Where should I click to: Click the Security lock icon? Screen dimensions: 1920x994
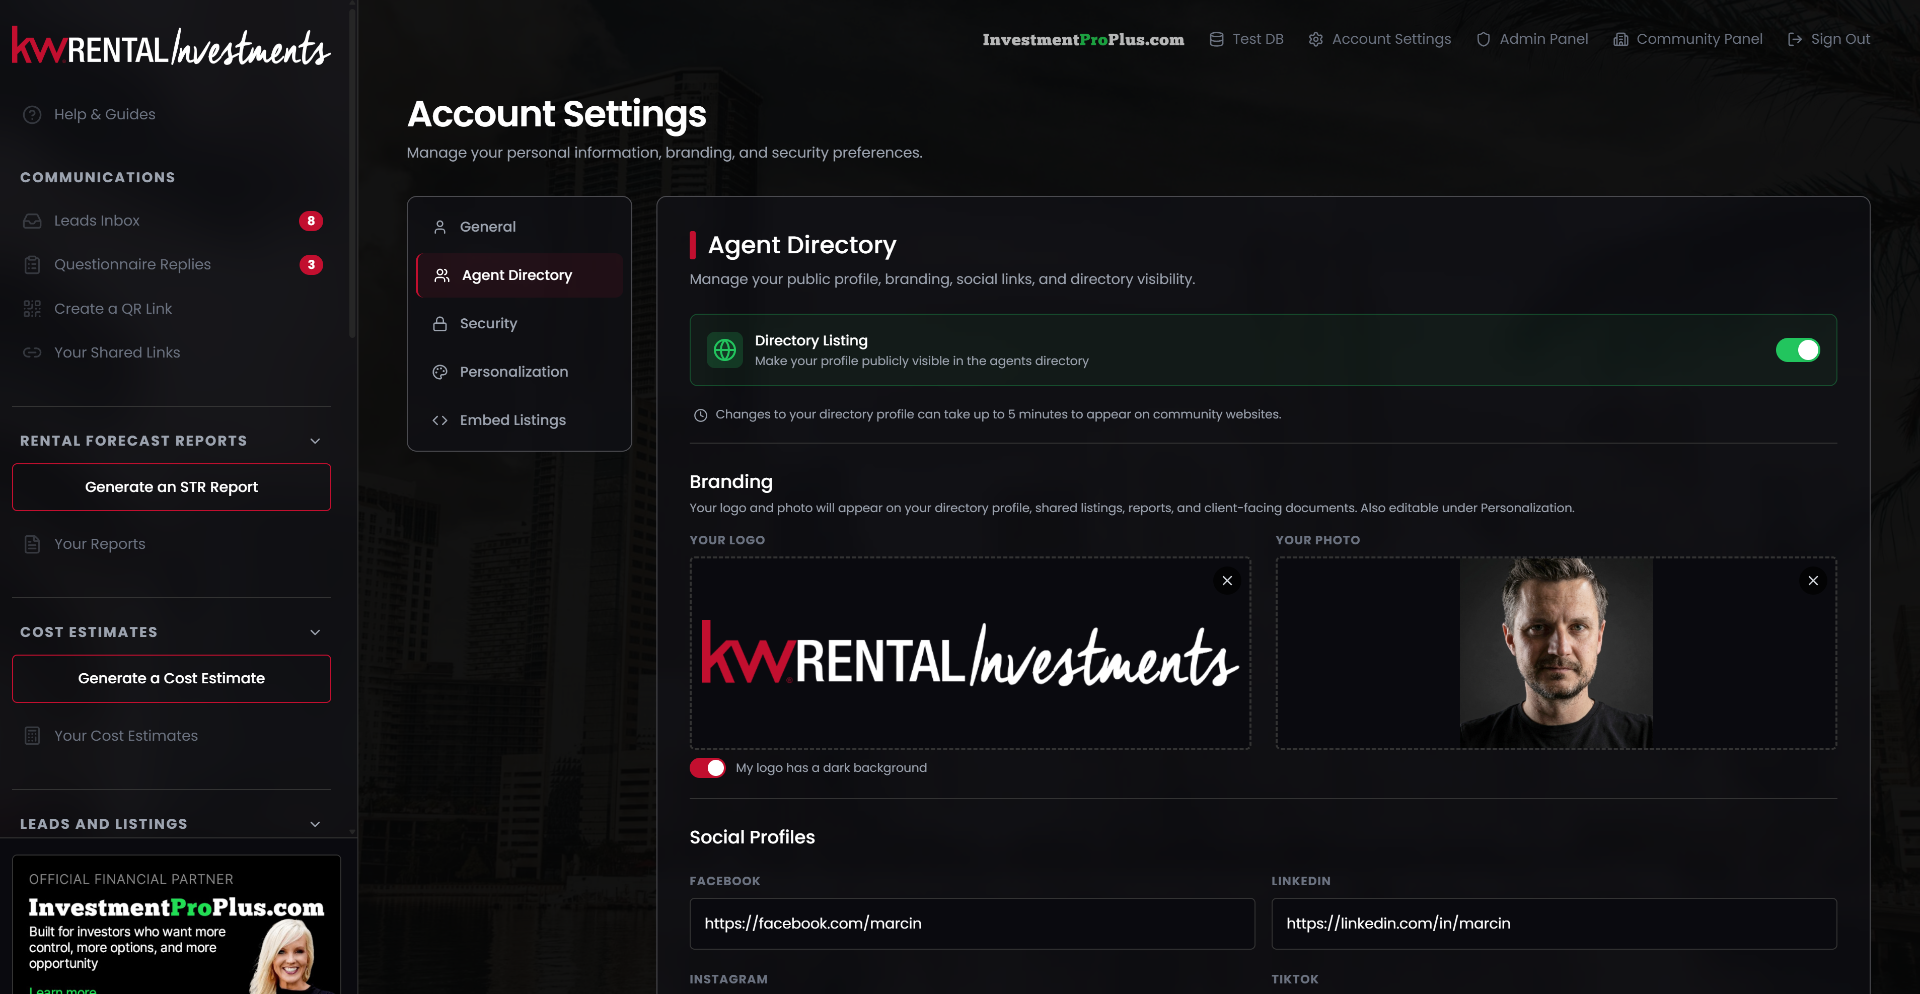pyautogui.click(x=440, y=324)
